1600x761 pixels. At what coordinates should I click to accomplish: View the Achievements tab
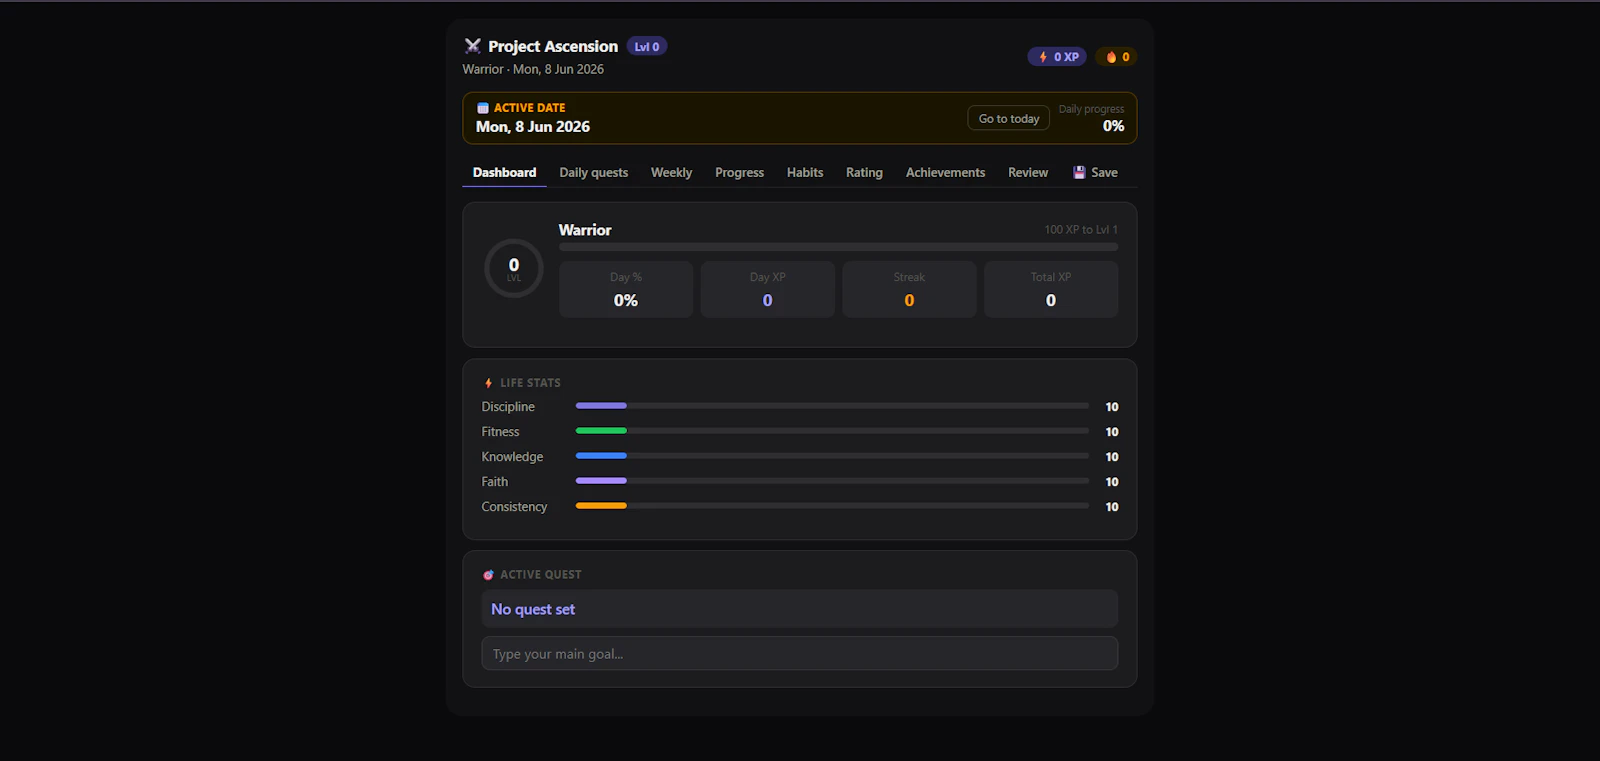coord(945,172)
